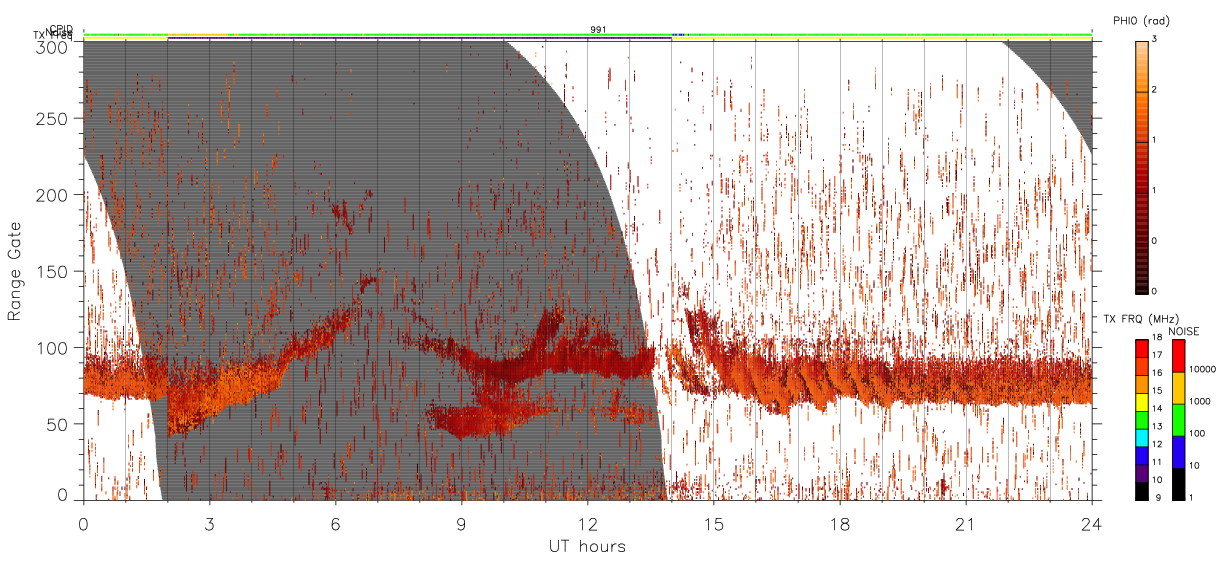
Task: Click the x-axis tick label 3
Action: point(209,524)
